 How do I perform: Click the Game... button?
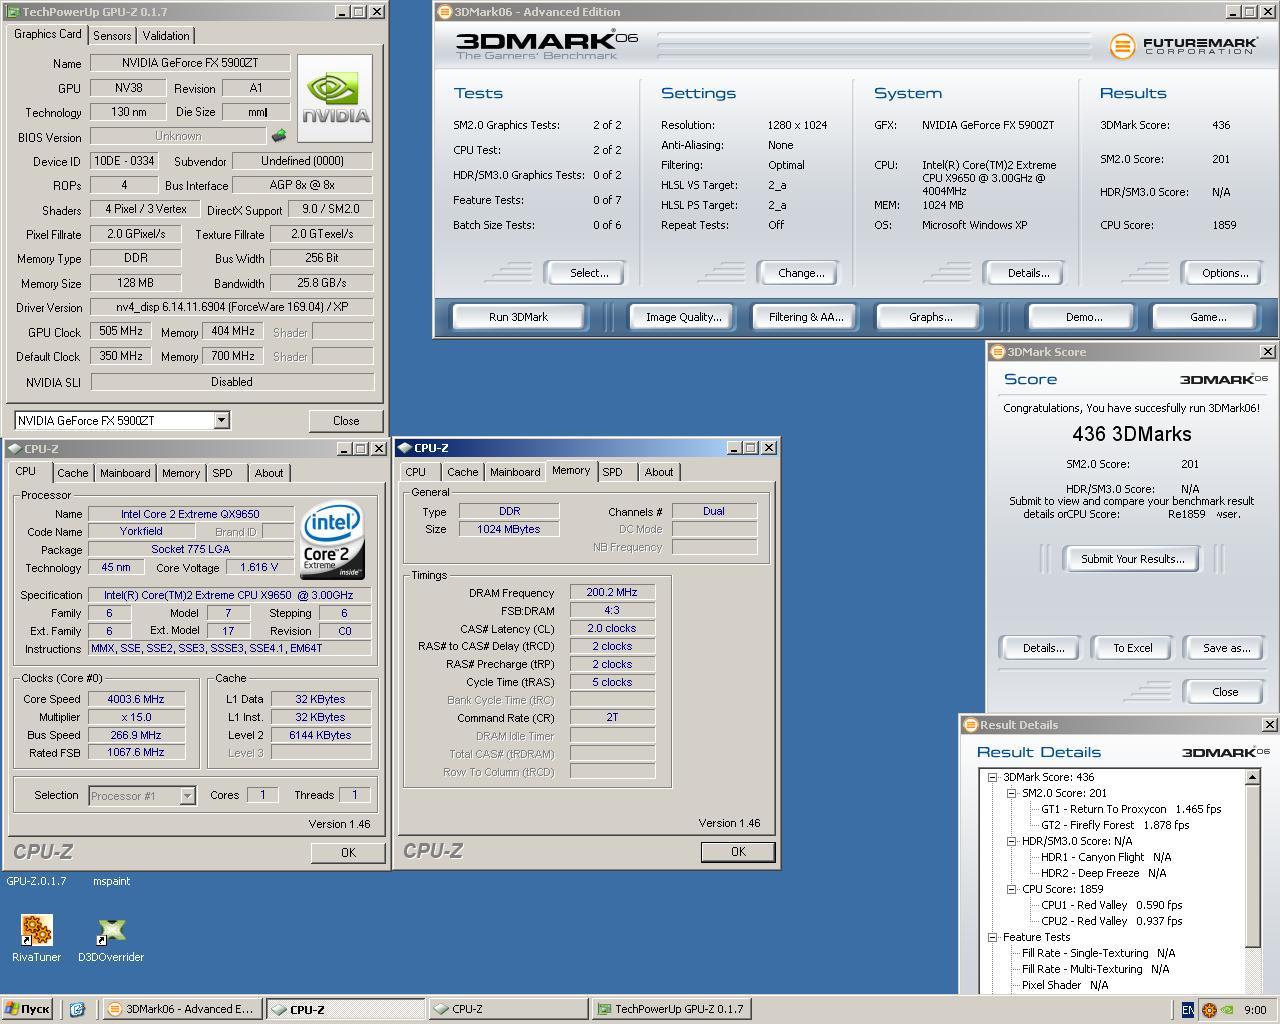[x=1207, y=317]
